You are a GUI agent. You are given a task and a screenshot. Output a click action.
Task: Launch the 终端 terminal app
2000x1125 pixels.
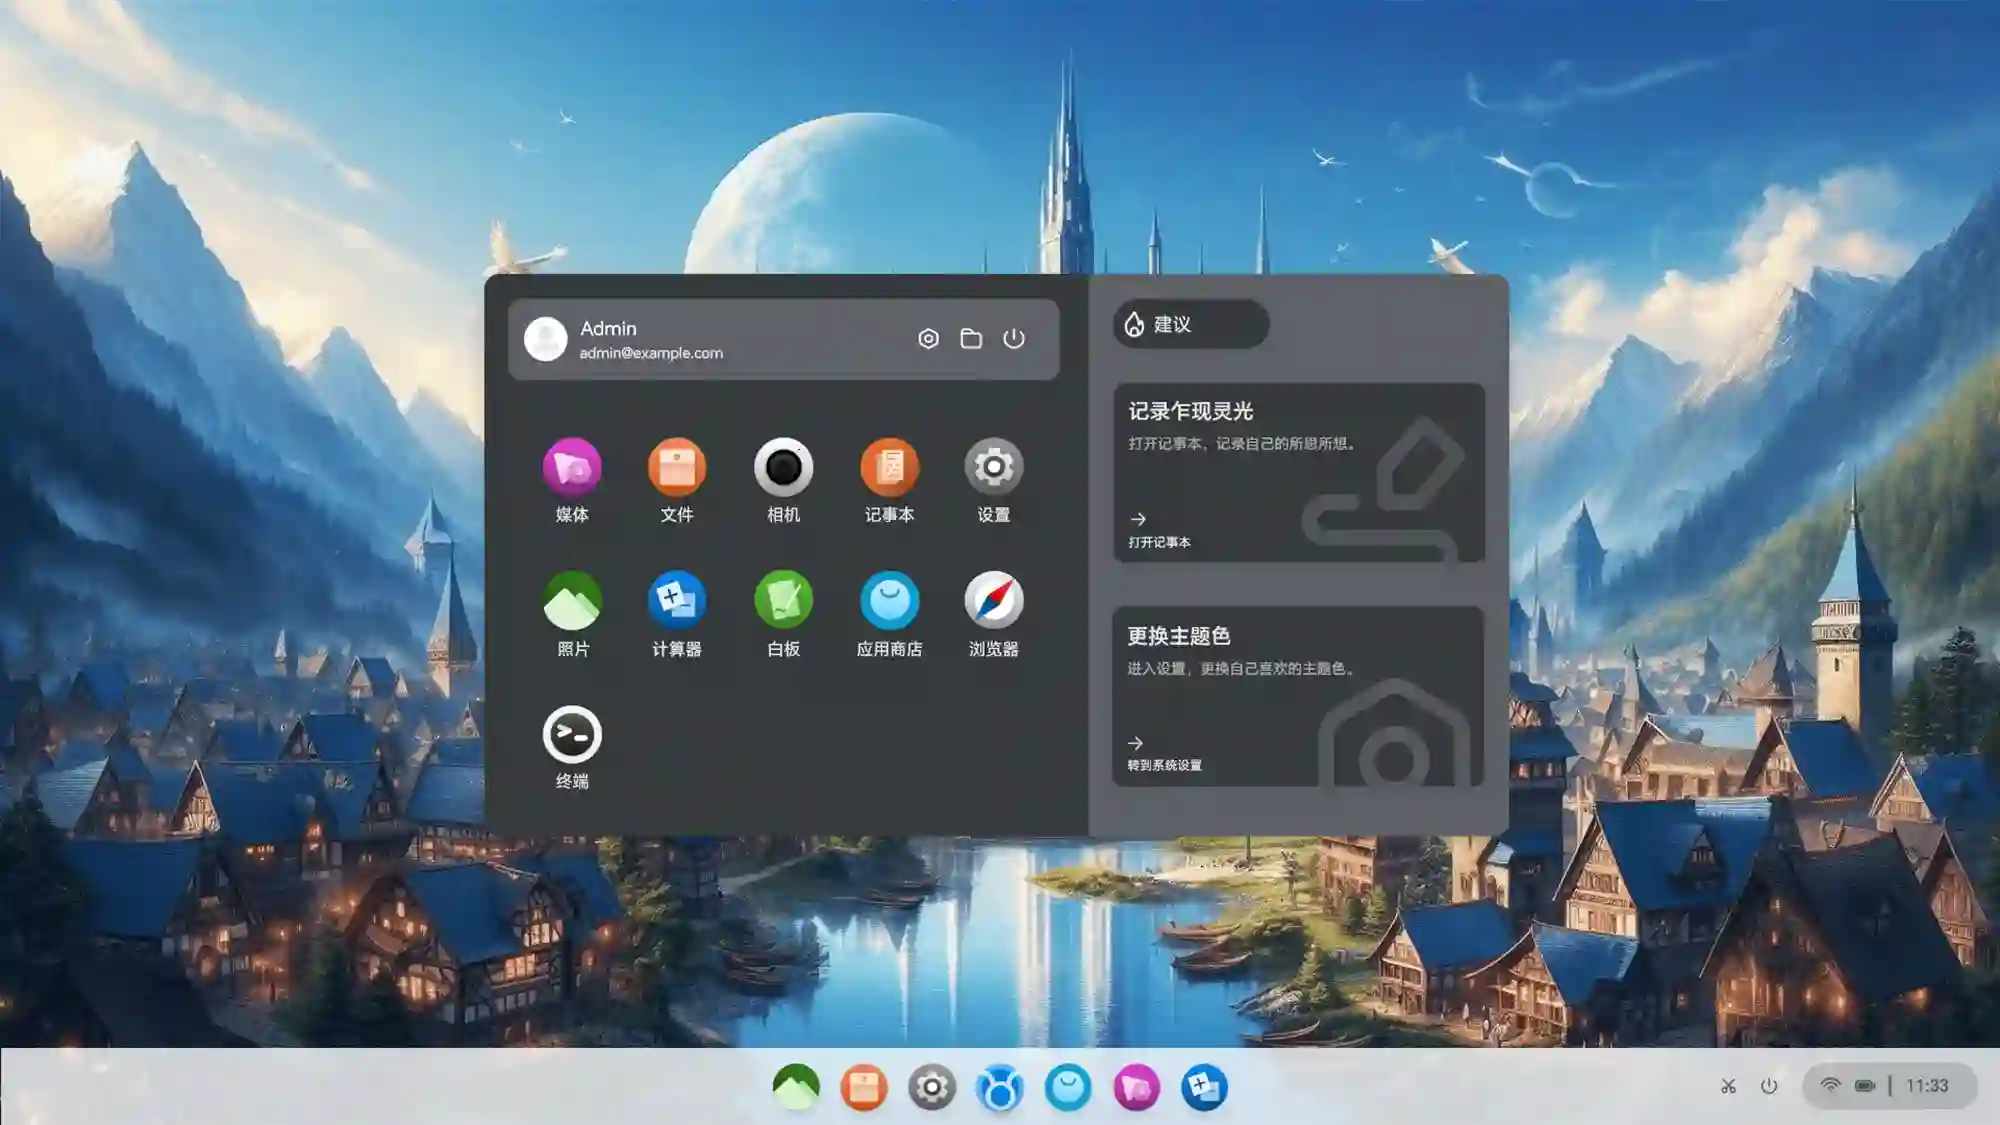572,735
